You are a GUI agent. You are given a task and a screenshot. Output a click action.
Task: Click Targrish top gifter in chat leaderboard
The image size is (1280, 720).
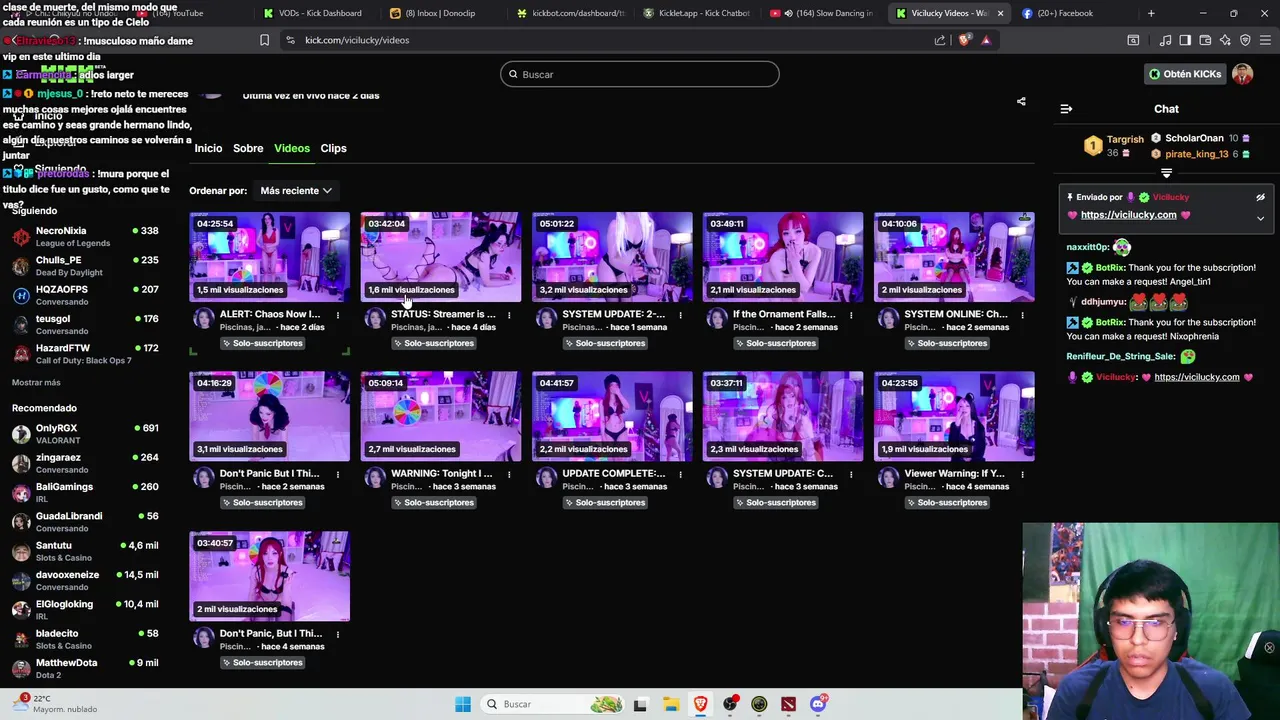(1114, 146)
